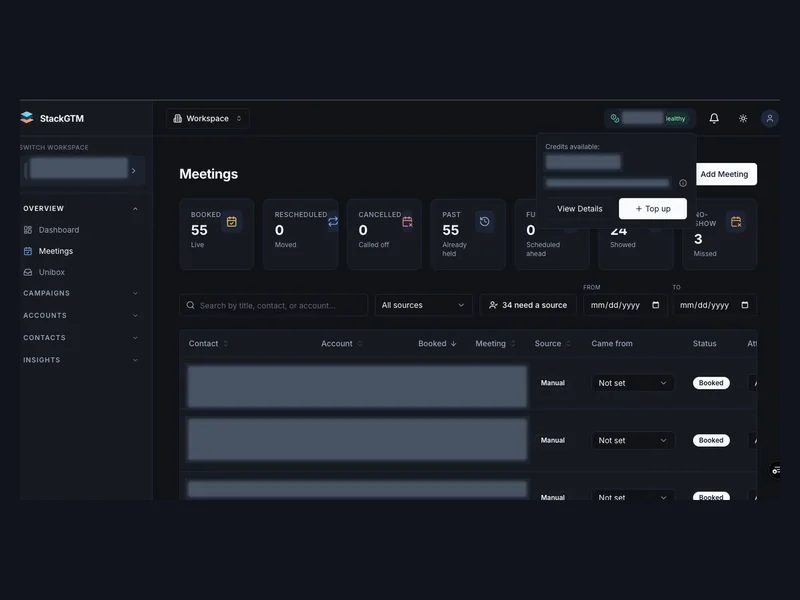Focus the search by title field
800x600 pixels.
click(273, 305)
